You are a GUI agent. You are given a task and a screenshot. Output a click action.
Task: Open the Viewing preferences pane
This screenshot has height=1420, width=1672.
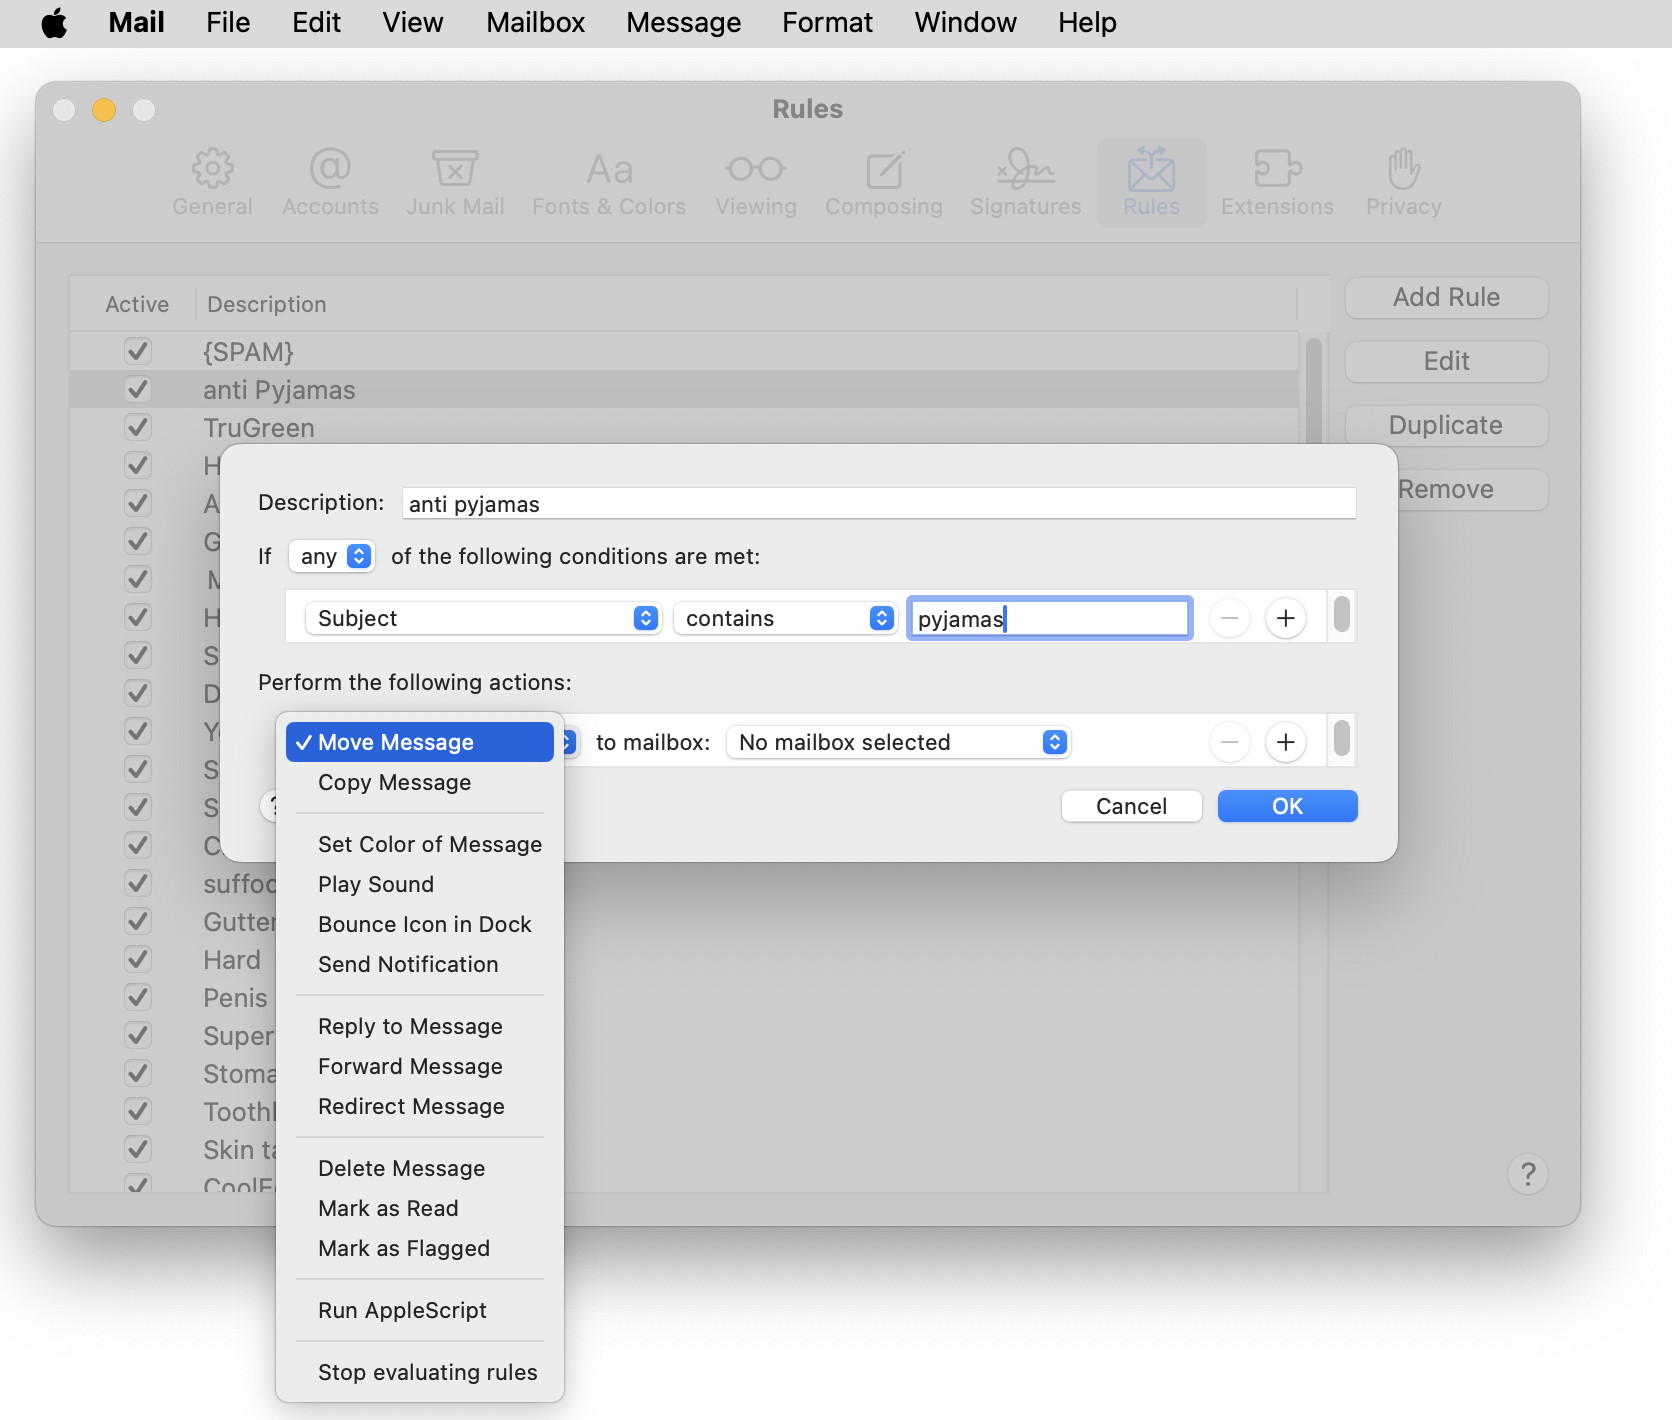click(756, 183)
